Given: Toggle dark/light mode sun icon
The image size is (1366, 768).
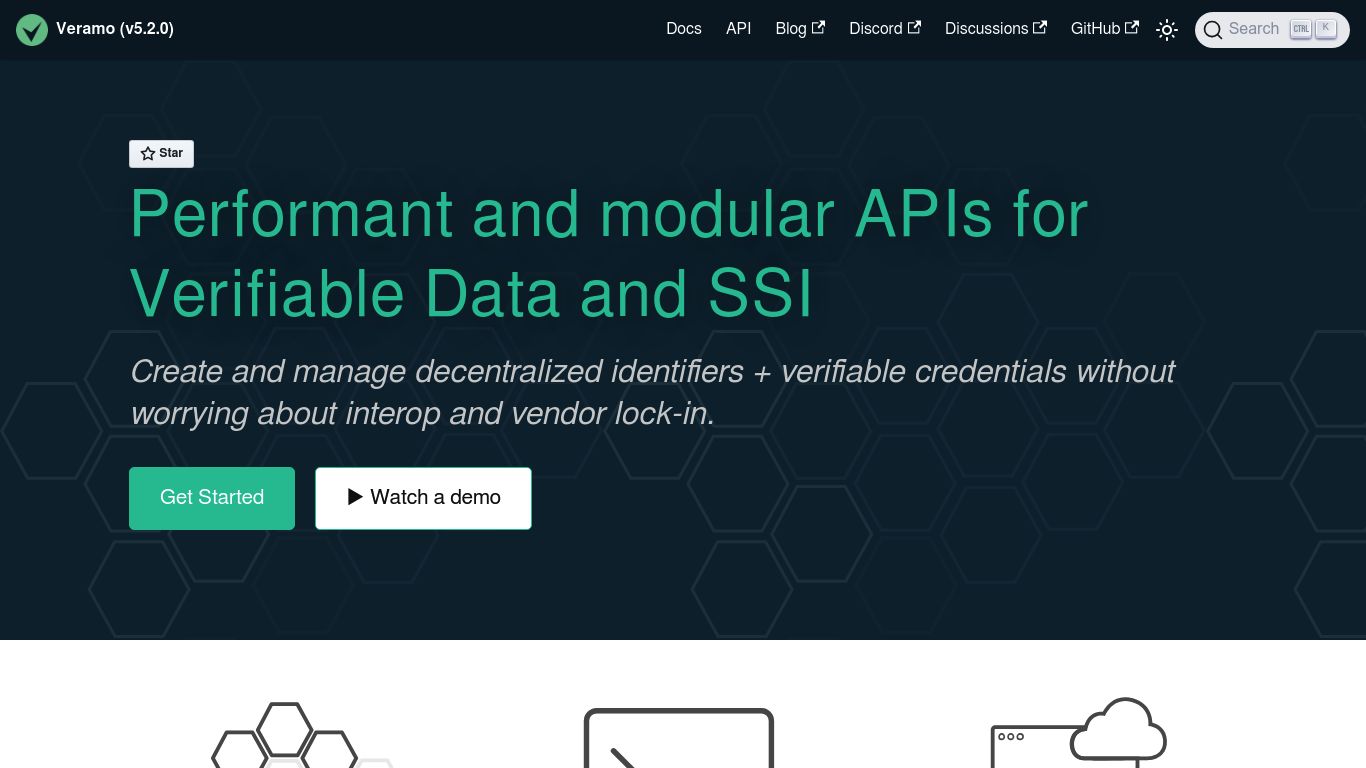Looking at the screenshot, I should (1167, 30).
